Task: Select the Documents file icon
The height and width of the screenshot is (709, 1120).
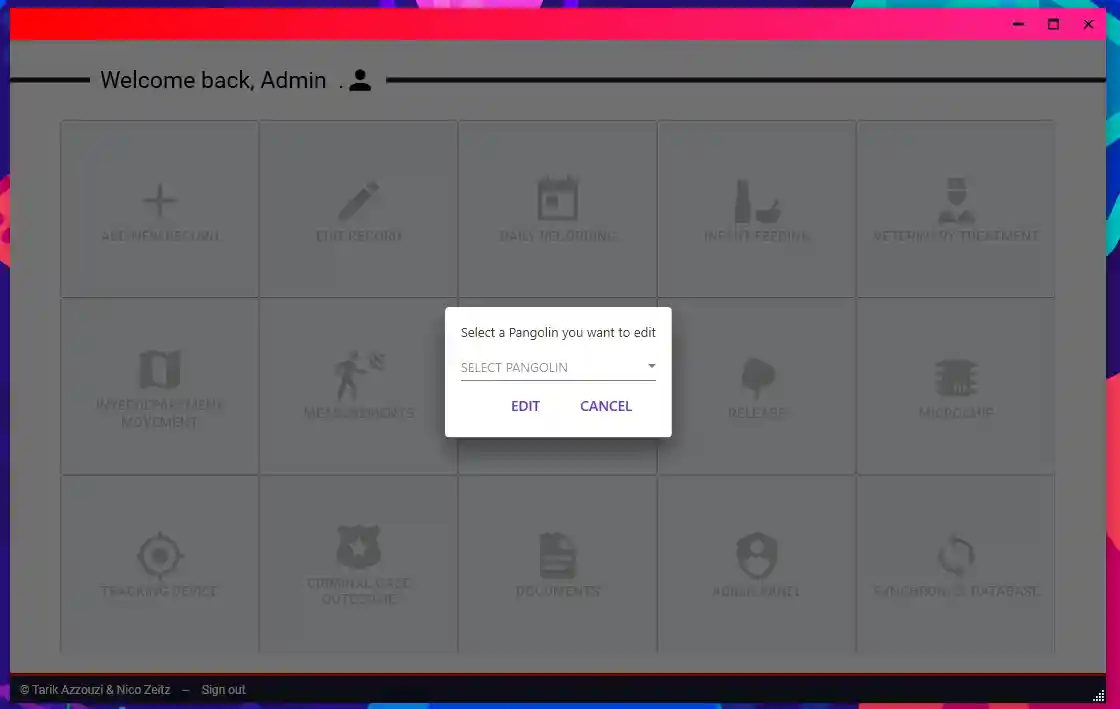Action: click(558, 555)
